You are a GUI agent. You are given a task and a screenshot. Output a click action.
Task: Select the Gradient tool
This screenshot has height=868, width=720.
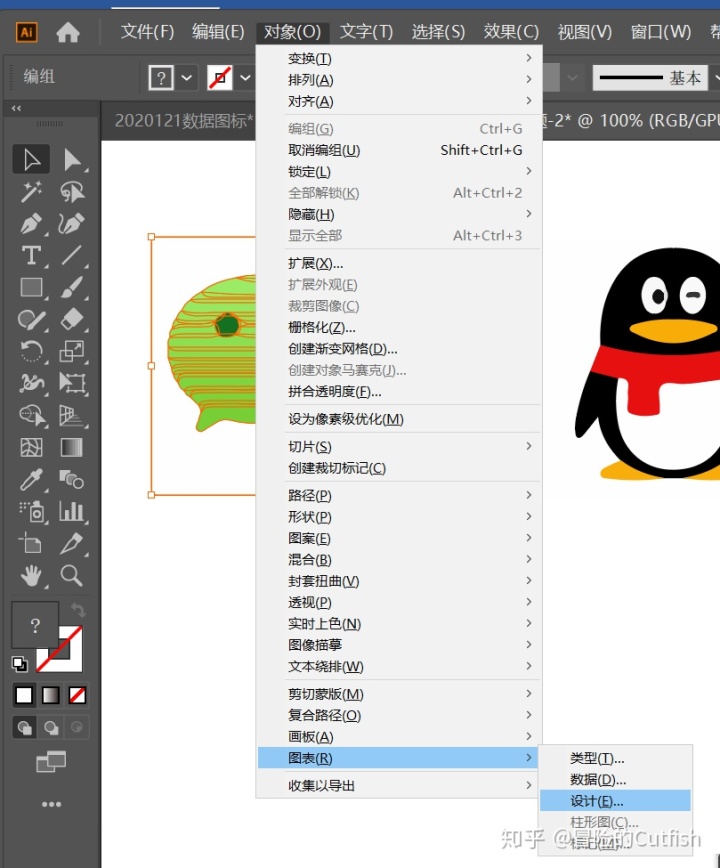tap(72, 447)
